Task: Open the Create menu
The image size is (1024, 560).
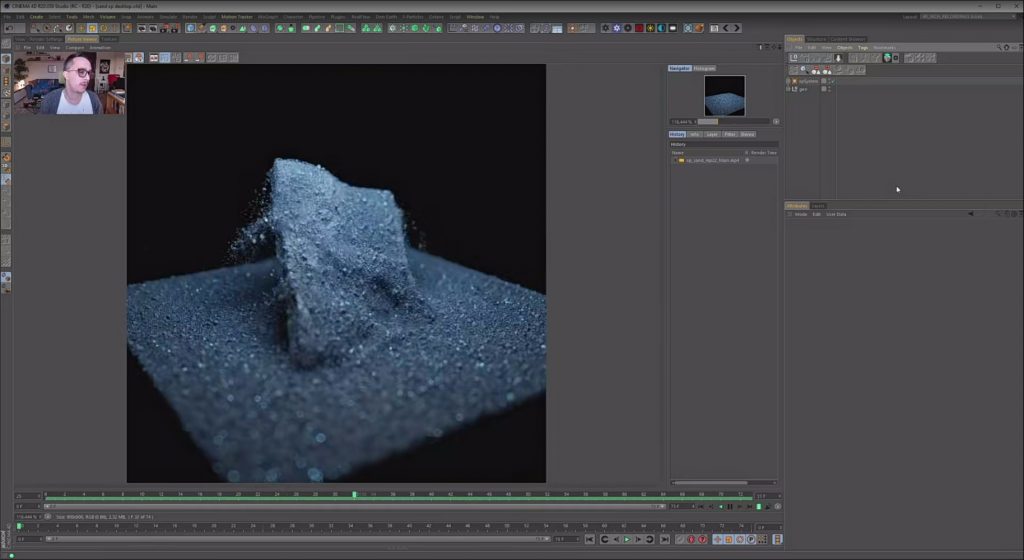Action: (x=36, y=16)
